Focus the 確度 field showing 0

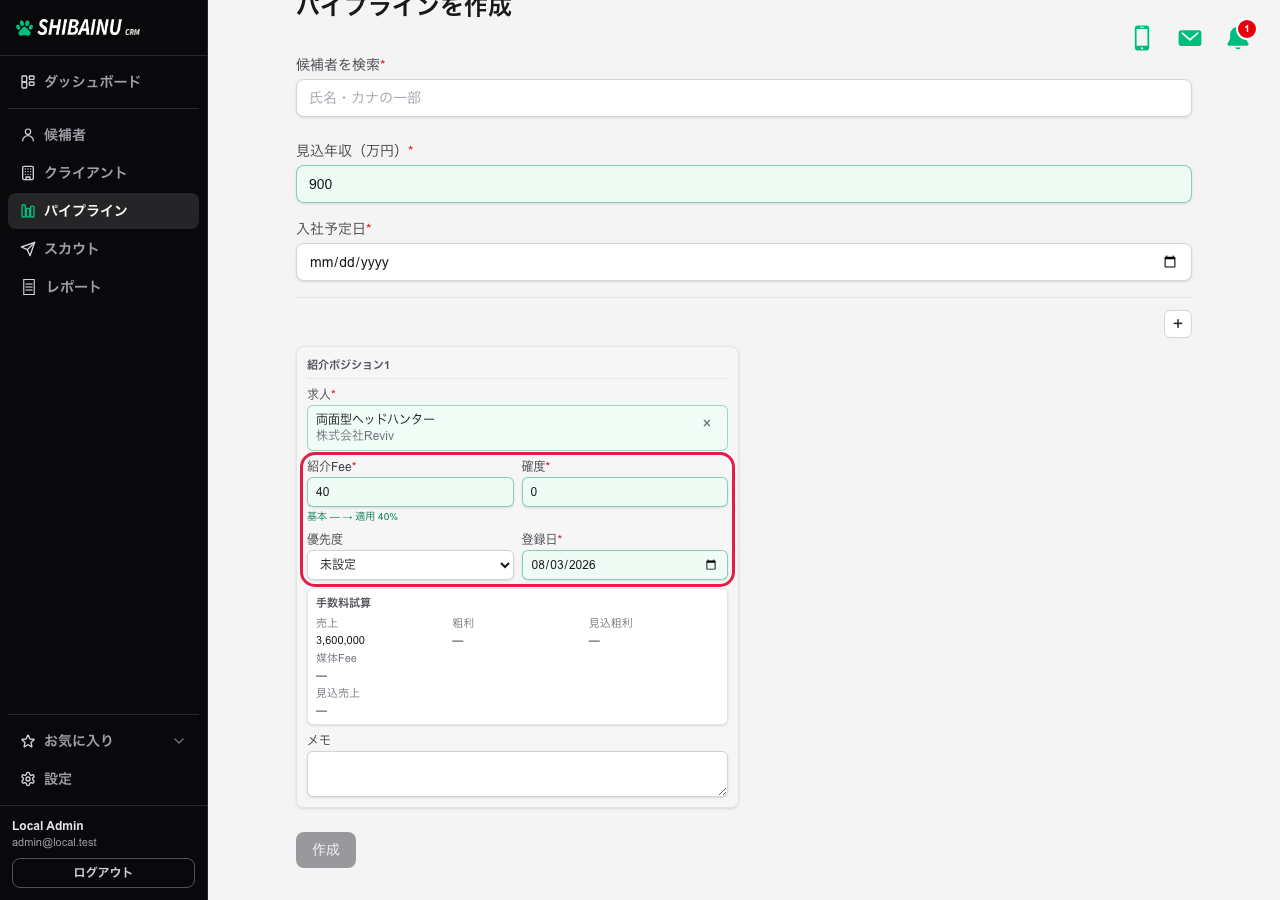625,492
